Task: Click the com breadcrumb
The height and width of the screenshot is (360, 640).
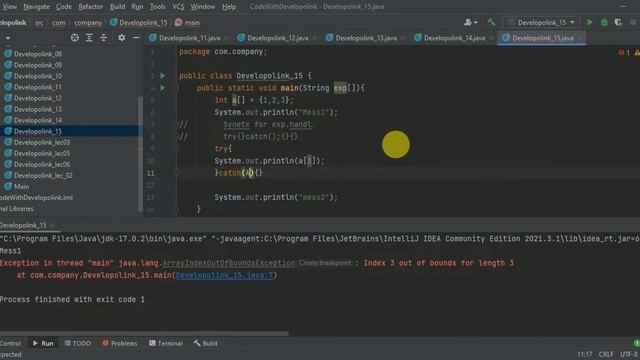Action: (x=58, y=23)
